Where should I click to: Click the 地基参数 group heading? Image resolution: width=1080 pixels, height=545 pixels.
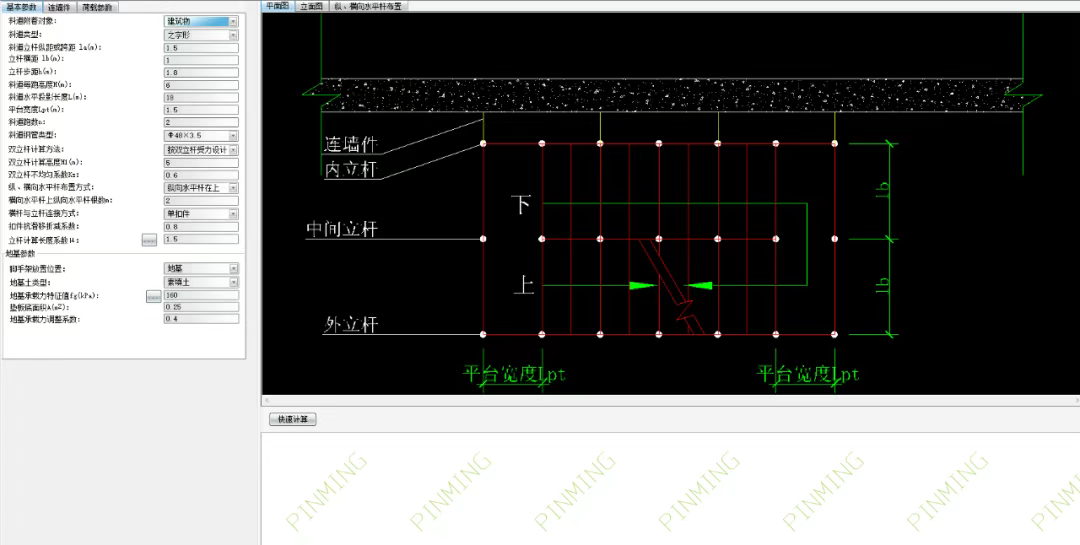pyautogui.click(x=22, y=254)
